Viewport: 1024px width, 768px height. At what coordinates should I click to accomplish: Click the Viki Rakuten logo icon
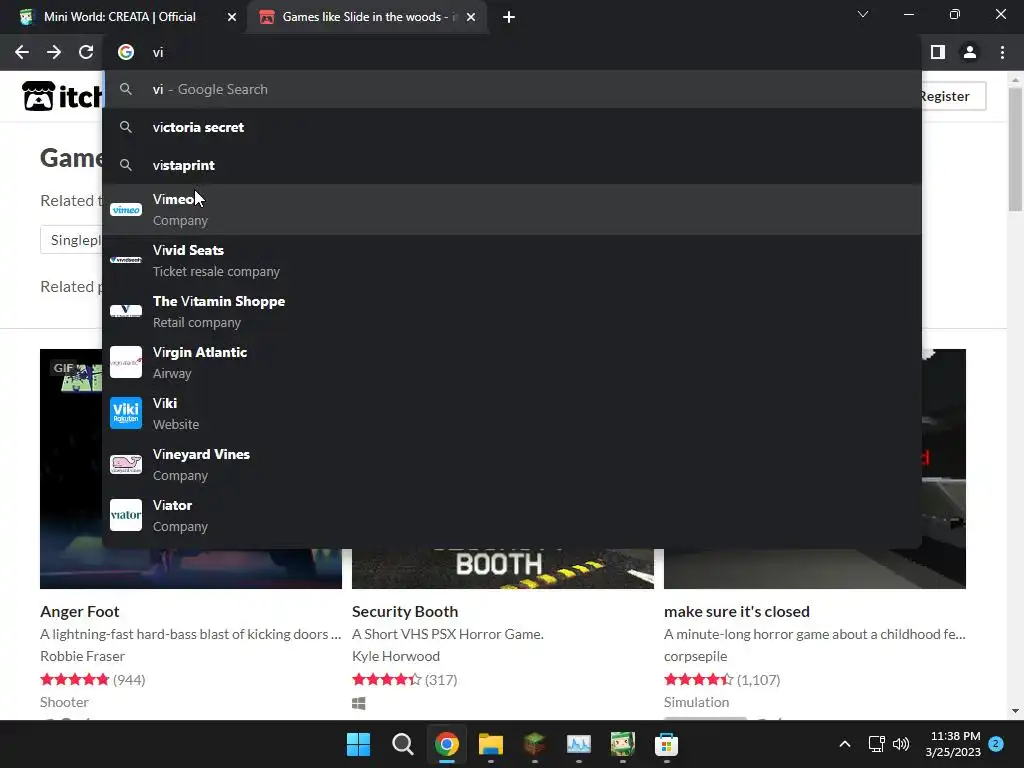click(126, 413)
